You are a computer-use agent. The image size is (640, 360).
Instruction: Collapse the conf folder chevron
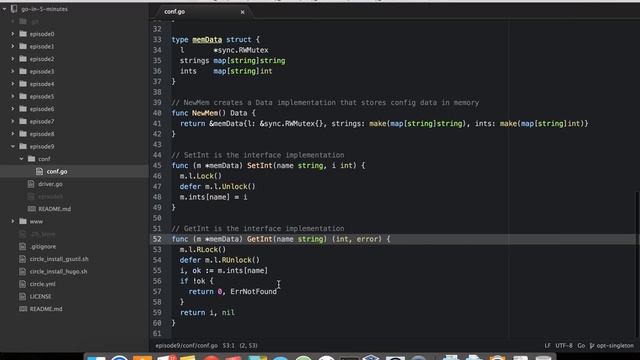pyautogui.click(x=21, y=159)
